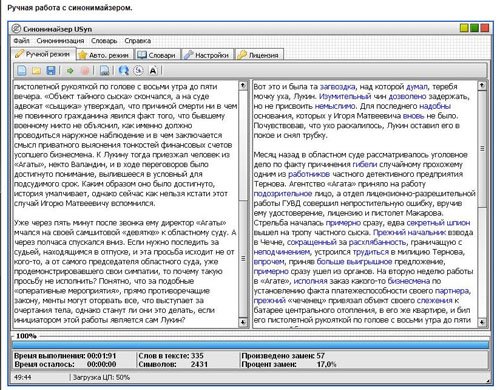Image resolution: width=500 pixels, height=390 pixels.
Task: Open the Словари tab
Action: [x=157, y=55]
